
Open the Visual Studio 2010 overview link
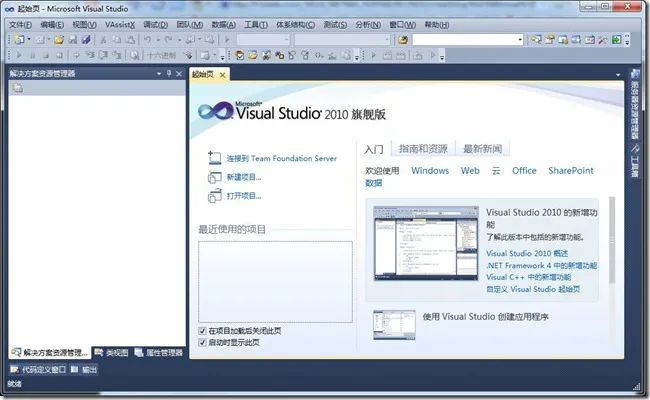pyautogui.click(x=526, y=253)
